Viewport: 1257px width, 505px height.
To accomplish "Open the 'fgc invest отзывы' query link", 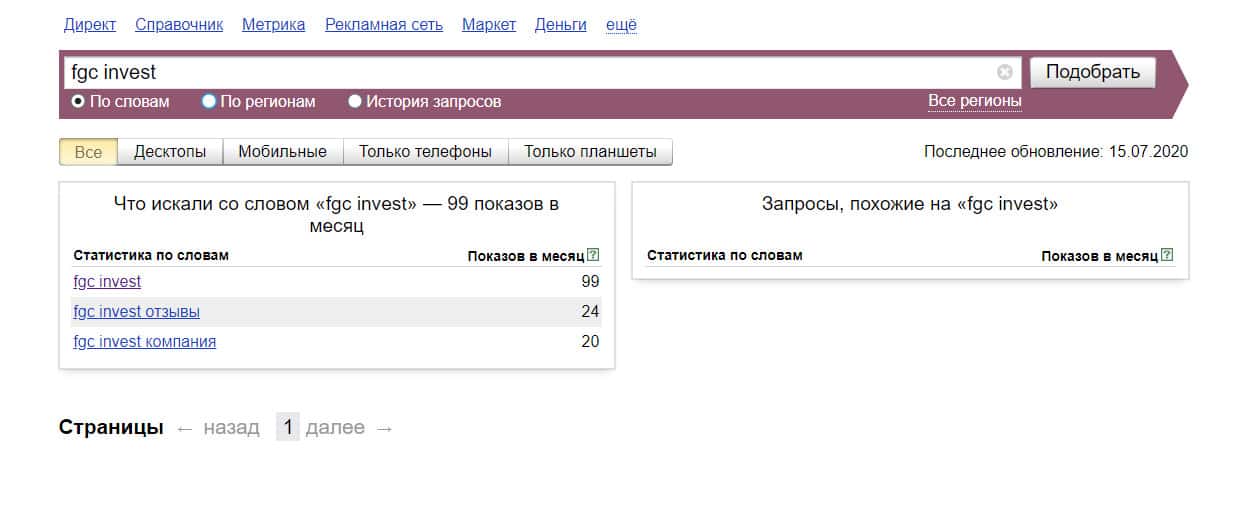I will [136, 312].
